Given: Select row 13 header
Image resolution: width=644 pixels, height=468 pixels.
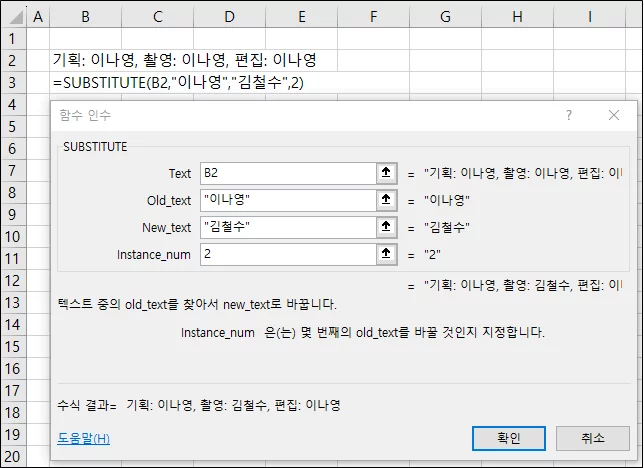Looking at the screenshot, I should point(14,303).
